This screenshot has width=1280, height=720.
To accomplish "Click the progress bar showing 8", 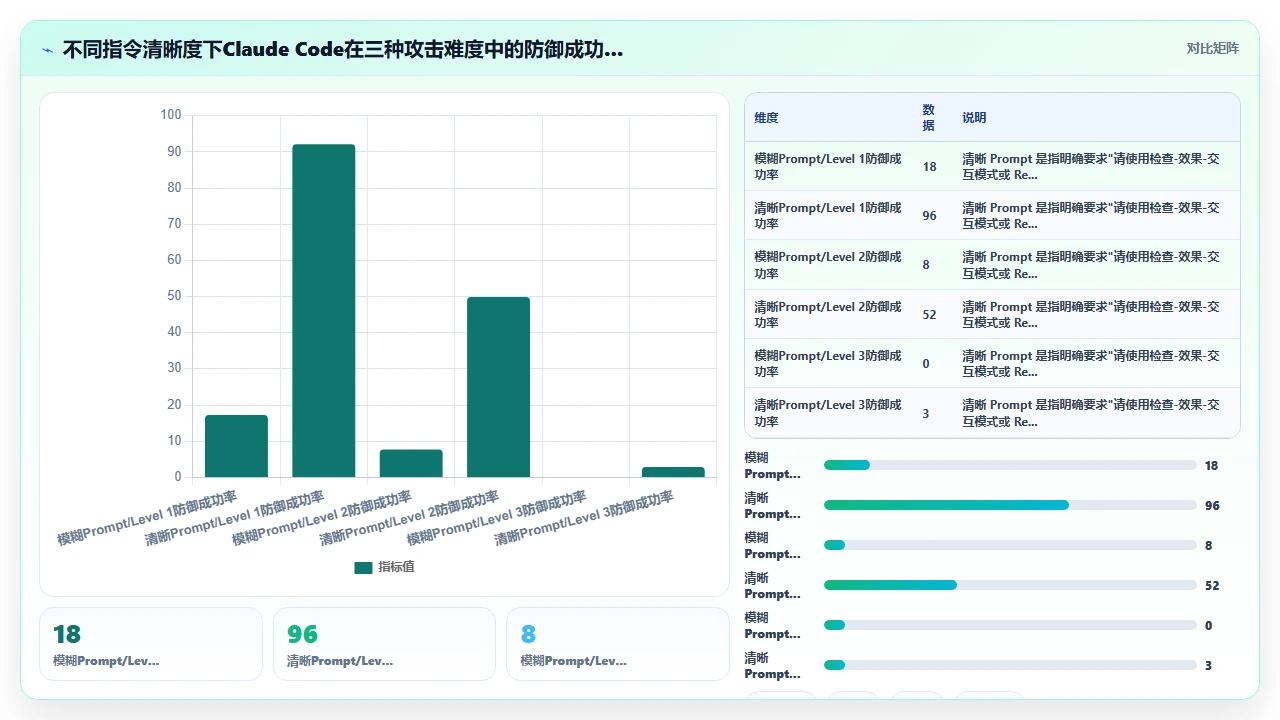I will [x=1010, y=545].
